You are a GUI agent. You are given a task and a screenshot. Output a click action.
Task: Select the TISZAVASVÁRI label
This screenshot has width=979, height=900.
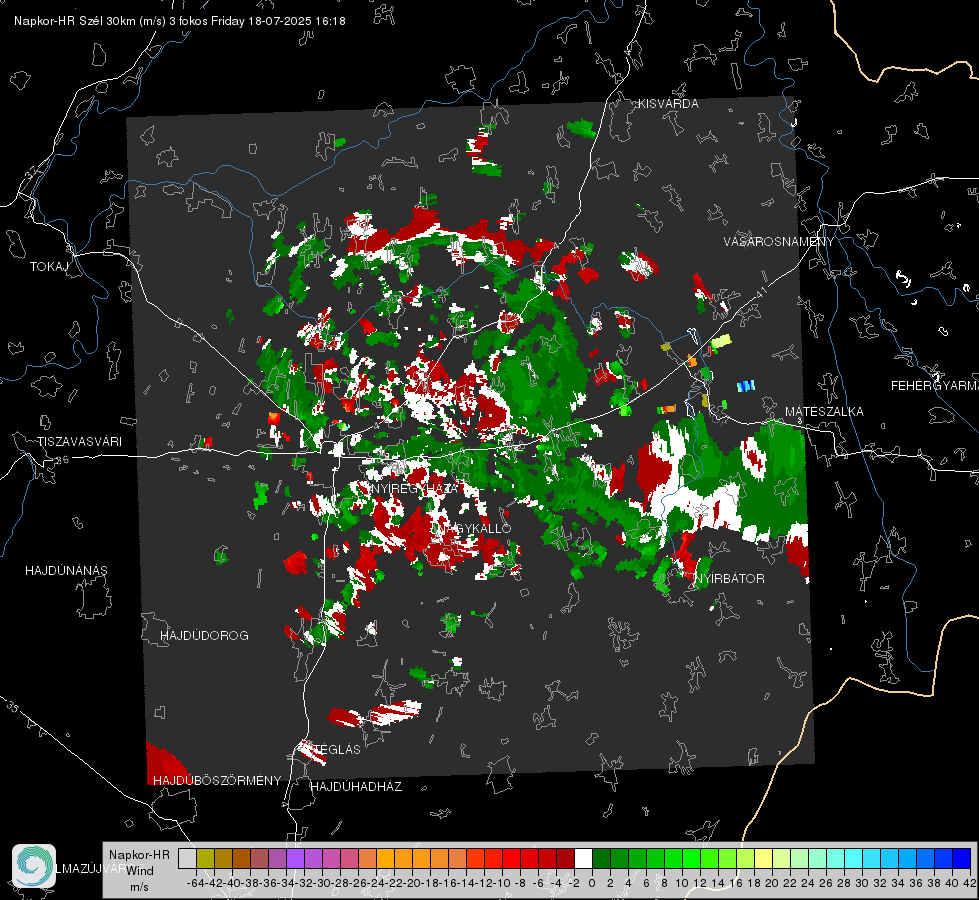click(x=79, y=442)
